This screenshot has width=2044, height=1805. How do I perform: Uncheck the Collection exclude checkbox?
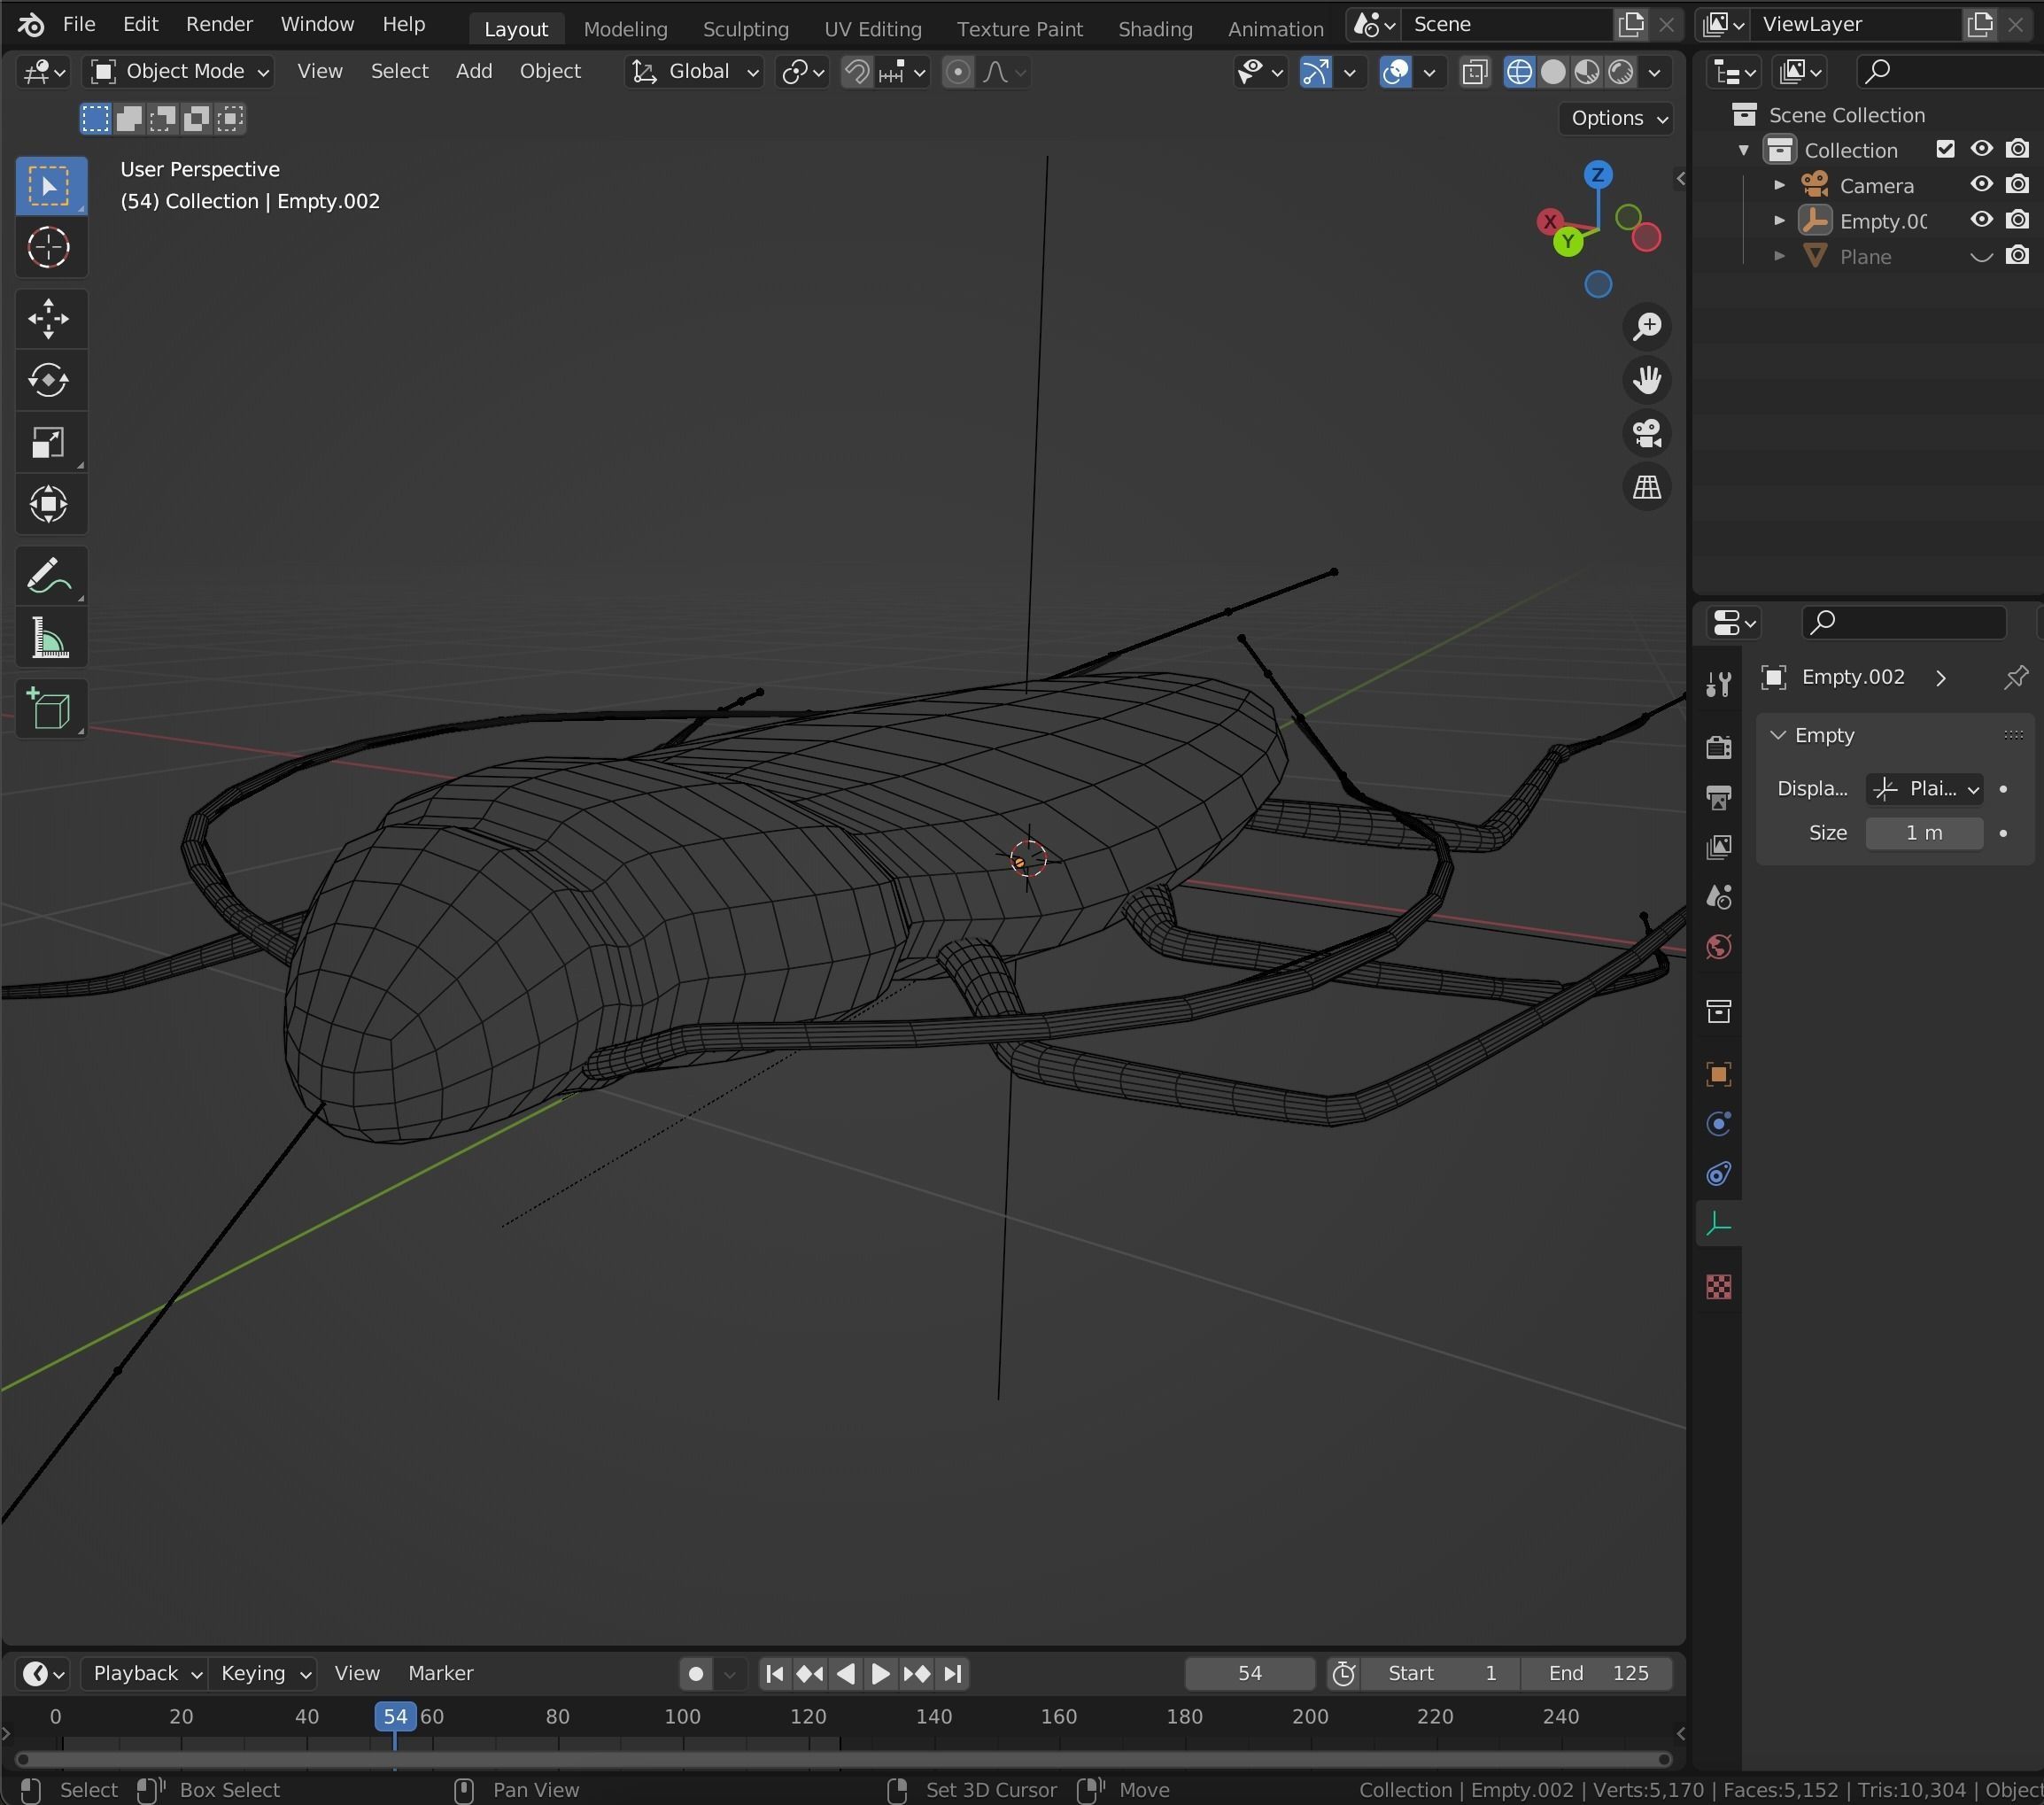pyautogui.click(x=1944, y=149)
